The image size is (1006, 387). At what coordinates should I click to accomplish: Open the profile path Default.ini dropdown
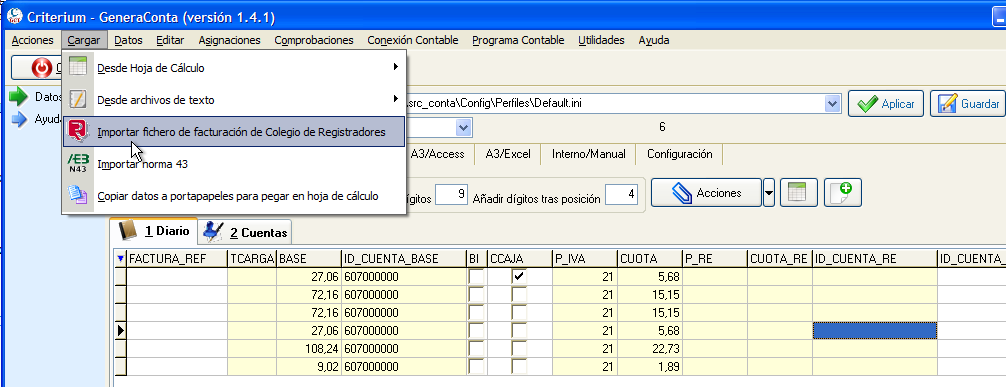832,103
